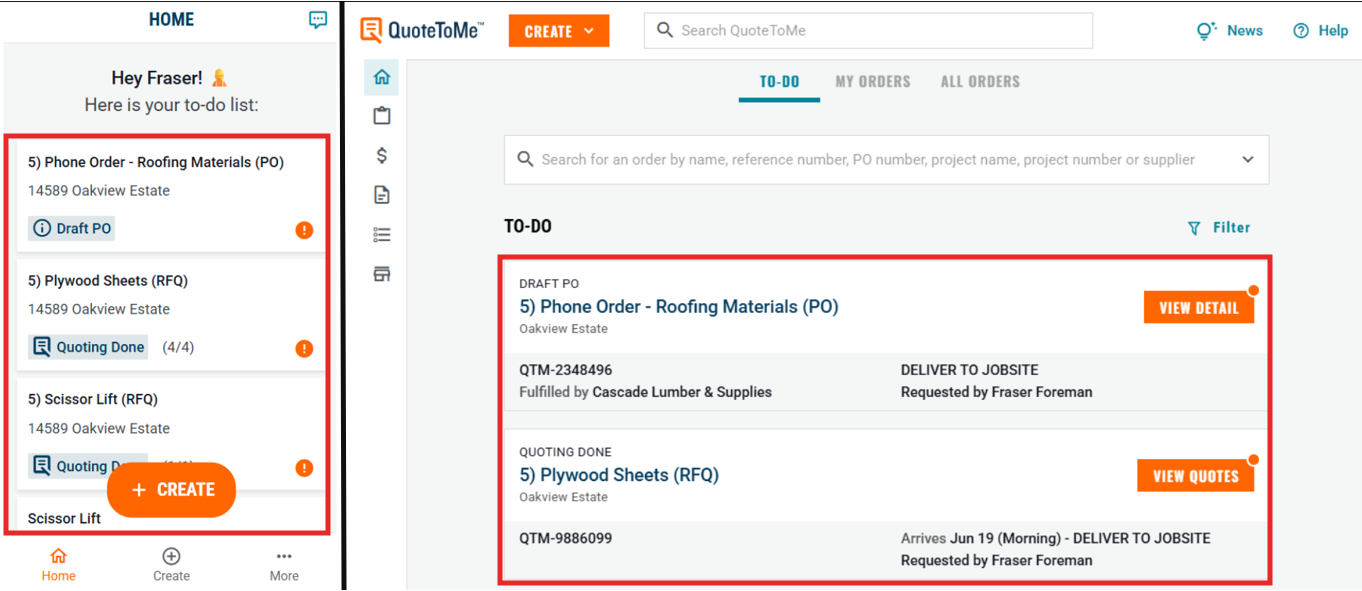Open the 5) Scissor Lift (RFQ) mobile card
The width and height of the screenshot is (1362, 591).
tap(170, 434)
